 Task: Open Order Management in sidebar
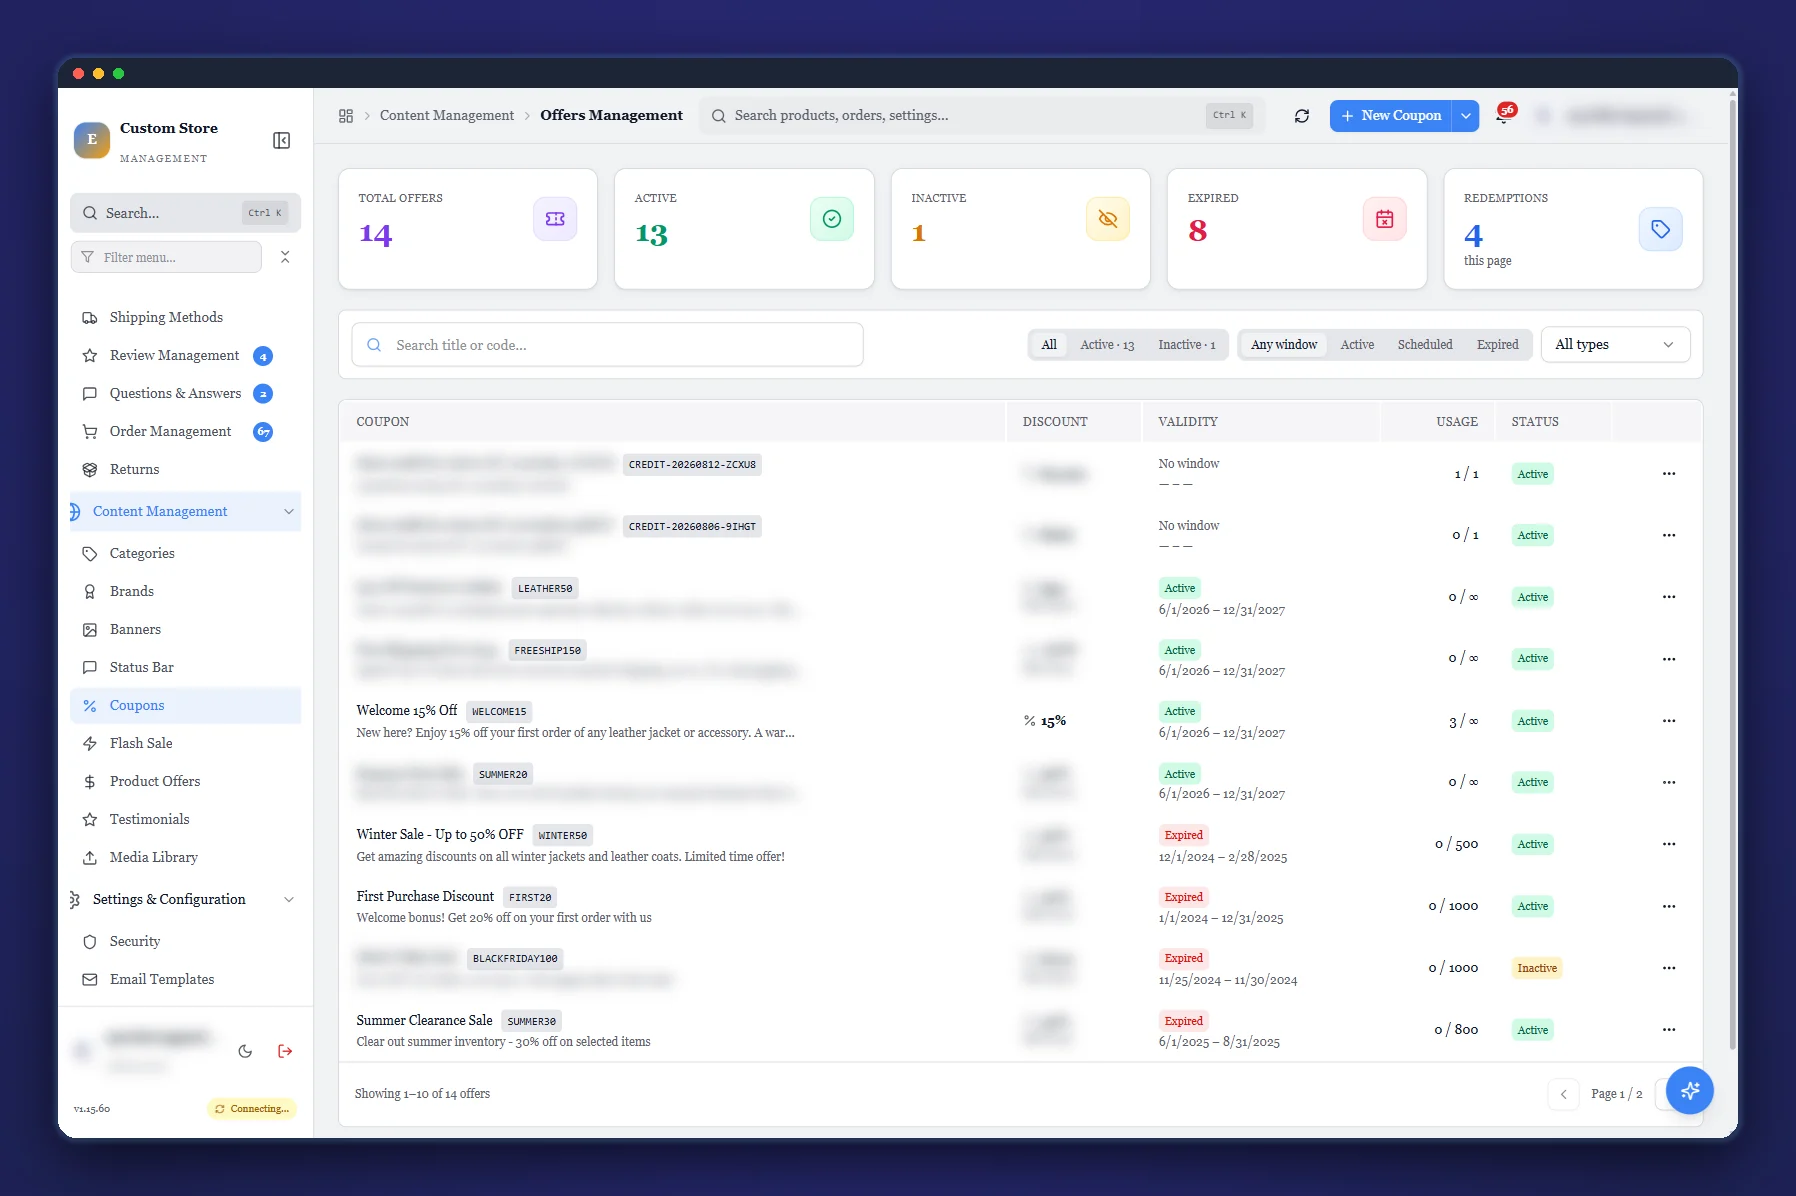click(x=186, y=432)
